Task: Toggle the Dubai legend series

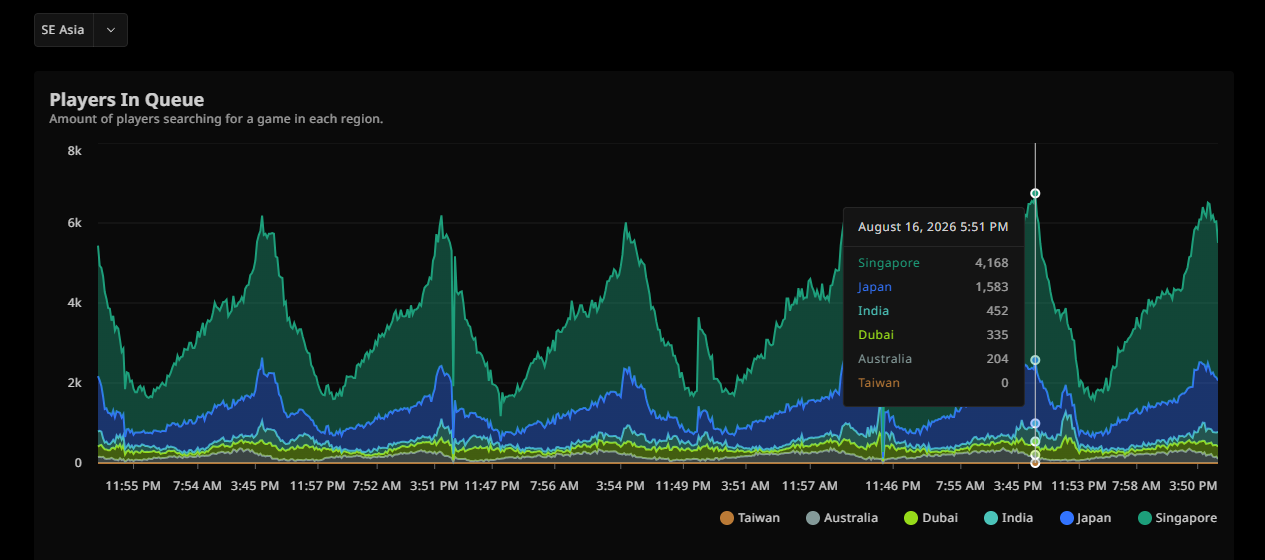Action: (x=930, y=518)
